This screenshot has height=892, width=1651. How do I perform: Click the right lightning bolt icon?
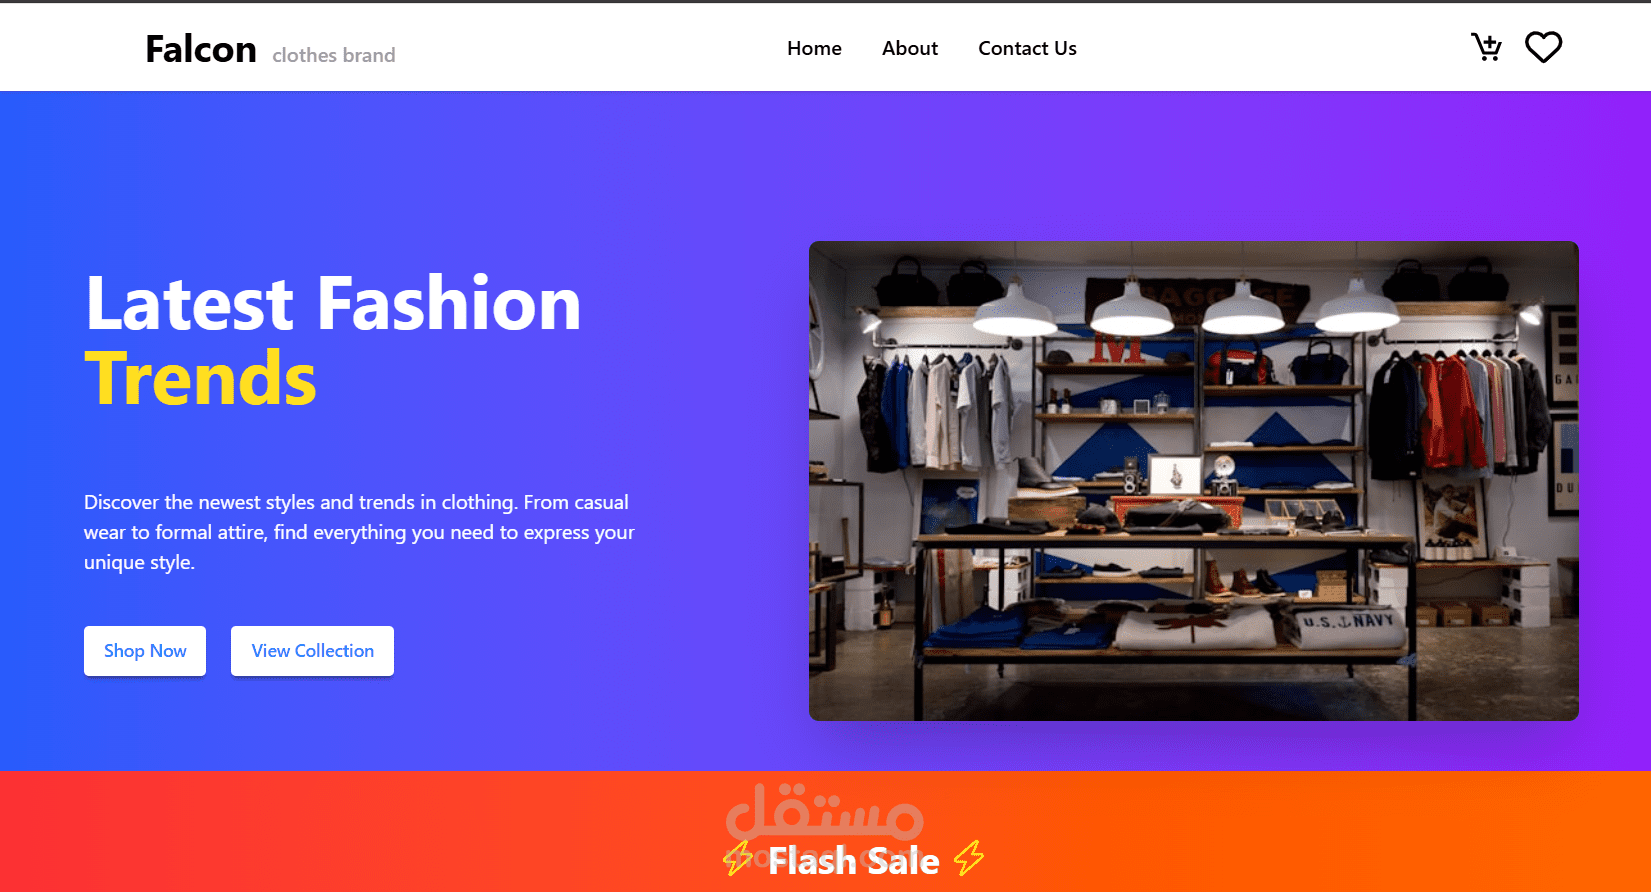pyautogui.click(x=969, y=858)
